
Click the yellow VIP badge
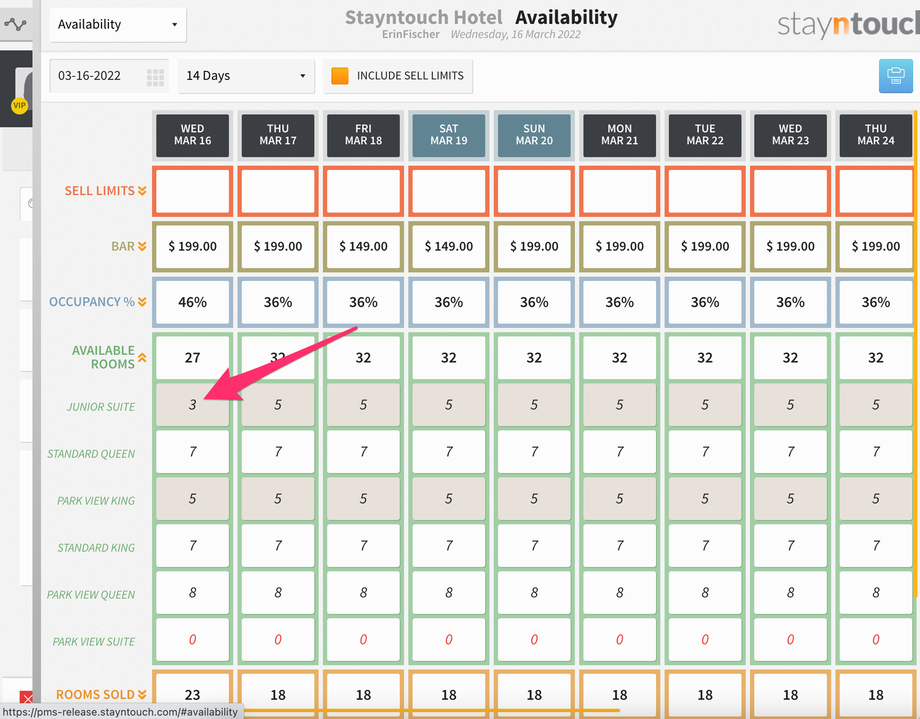coord(19,106)
